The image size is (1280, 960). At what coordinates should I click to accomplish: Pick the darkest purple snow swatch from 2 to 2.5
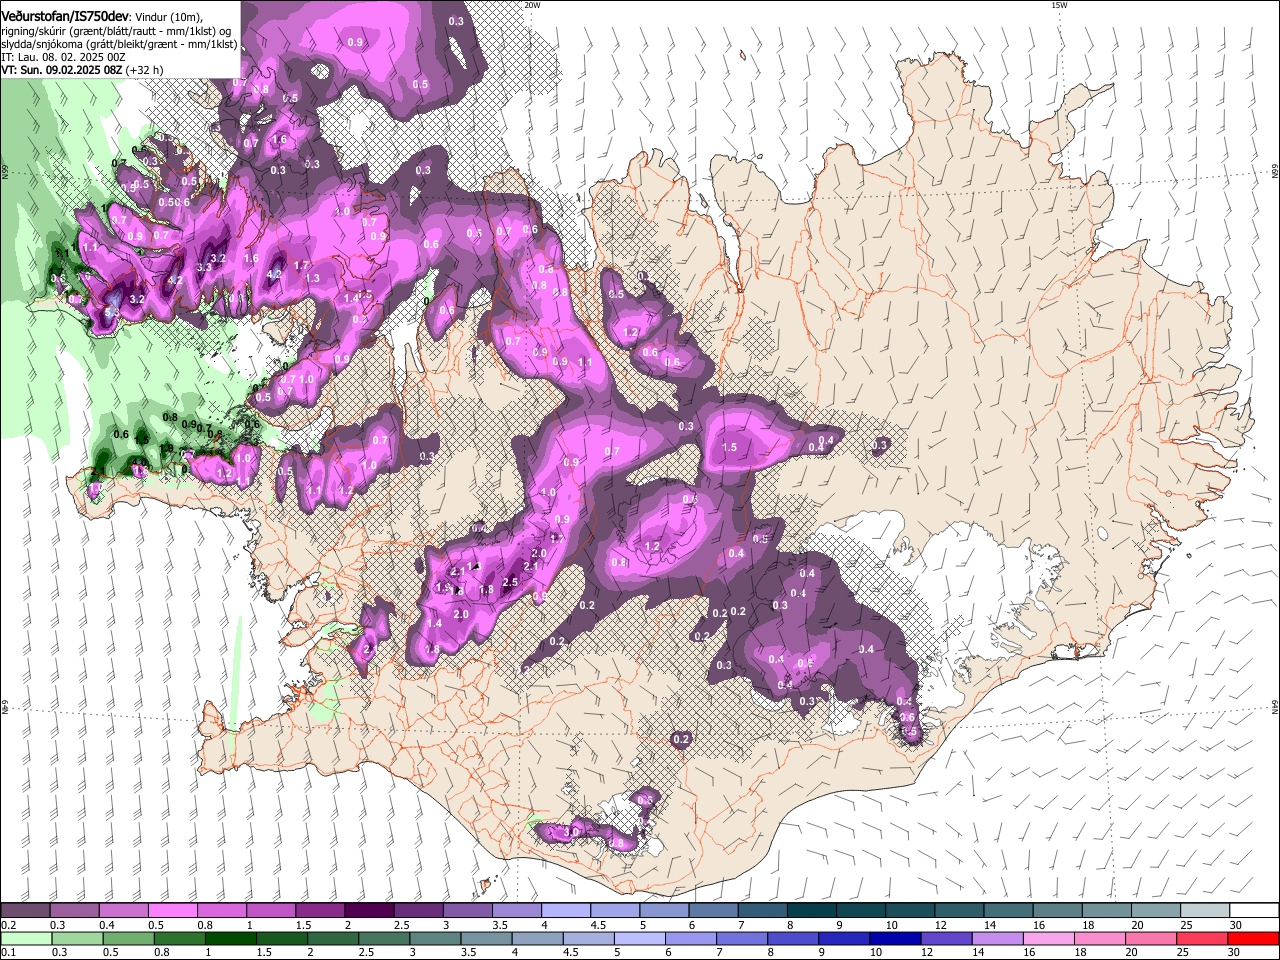tap(369, 911)
